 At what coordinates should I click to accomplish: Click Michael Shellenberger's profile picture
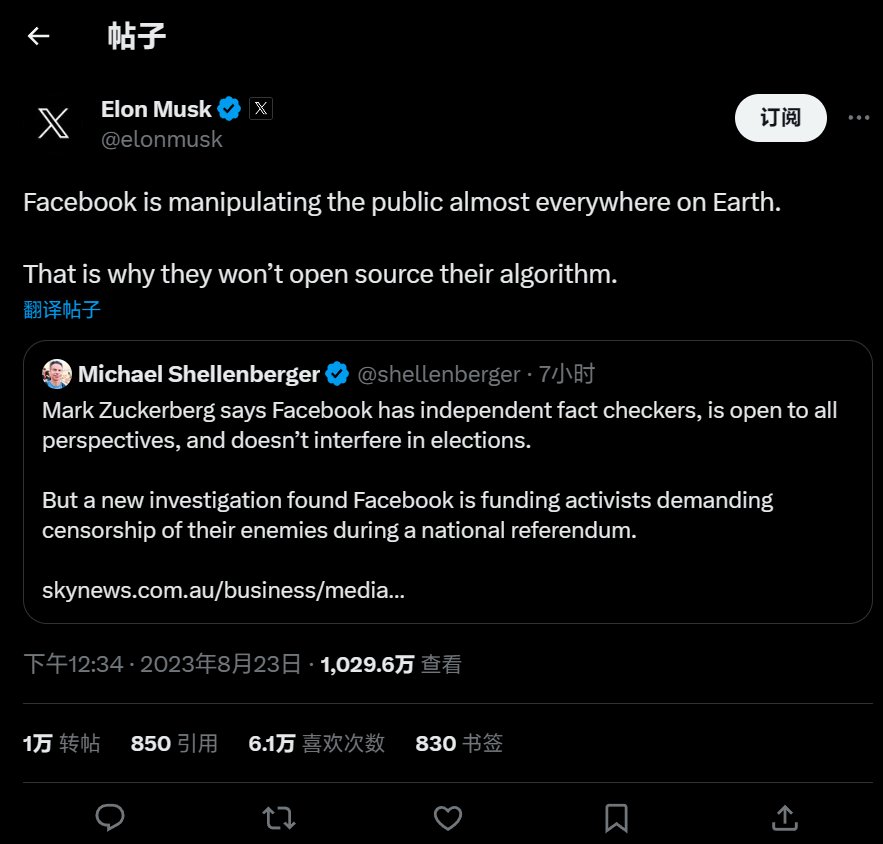[x=57, y=374]
